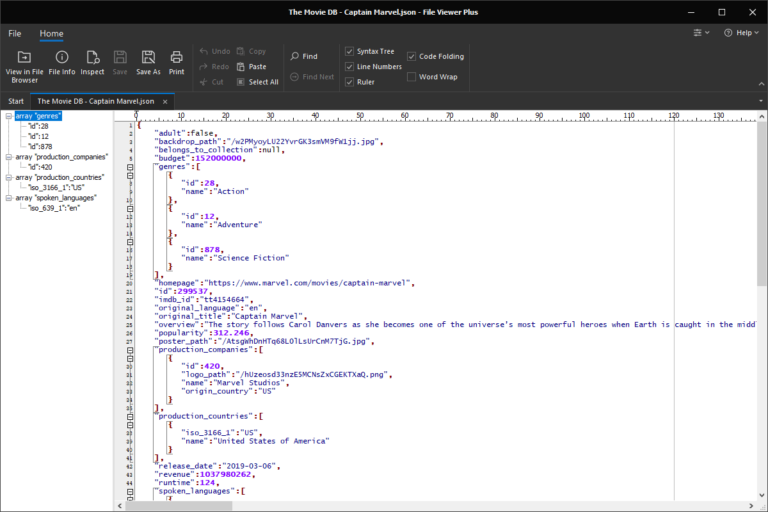Click the ruler at mark 50
Image resolution: width=768 pixels, height=512 pixels.
pos(360,117)
